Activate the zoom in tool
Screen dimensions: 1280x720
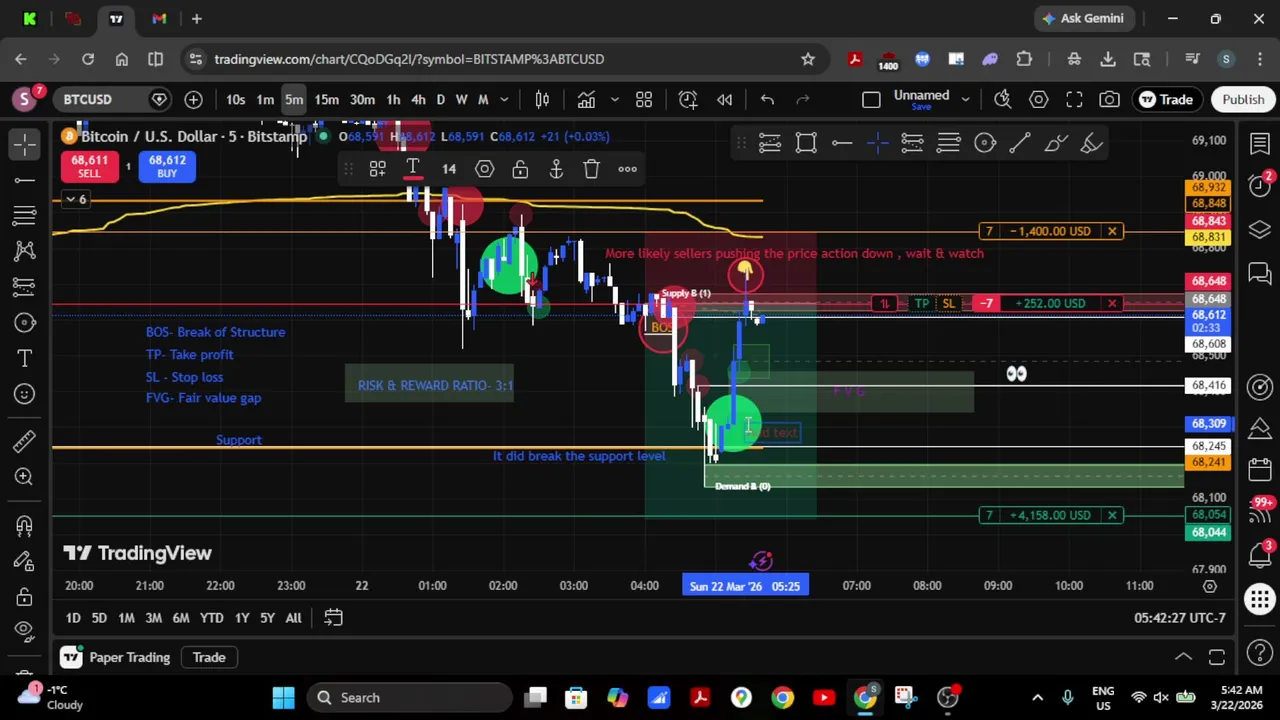pos(25,477)
